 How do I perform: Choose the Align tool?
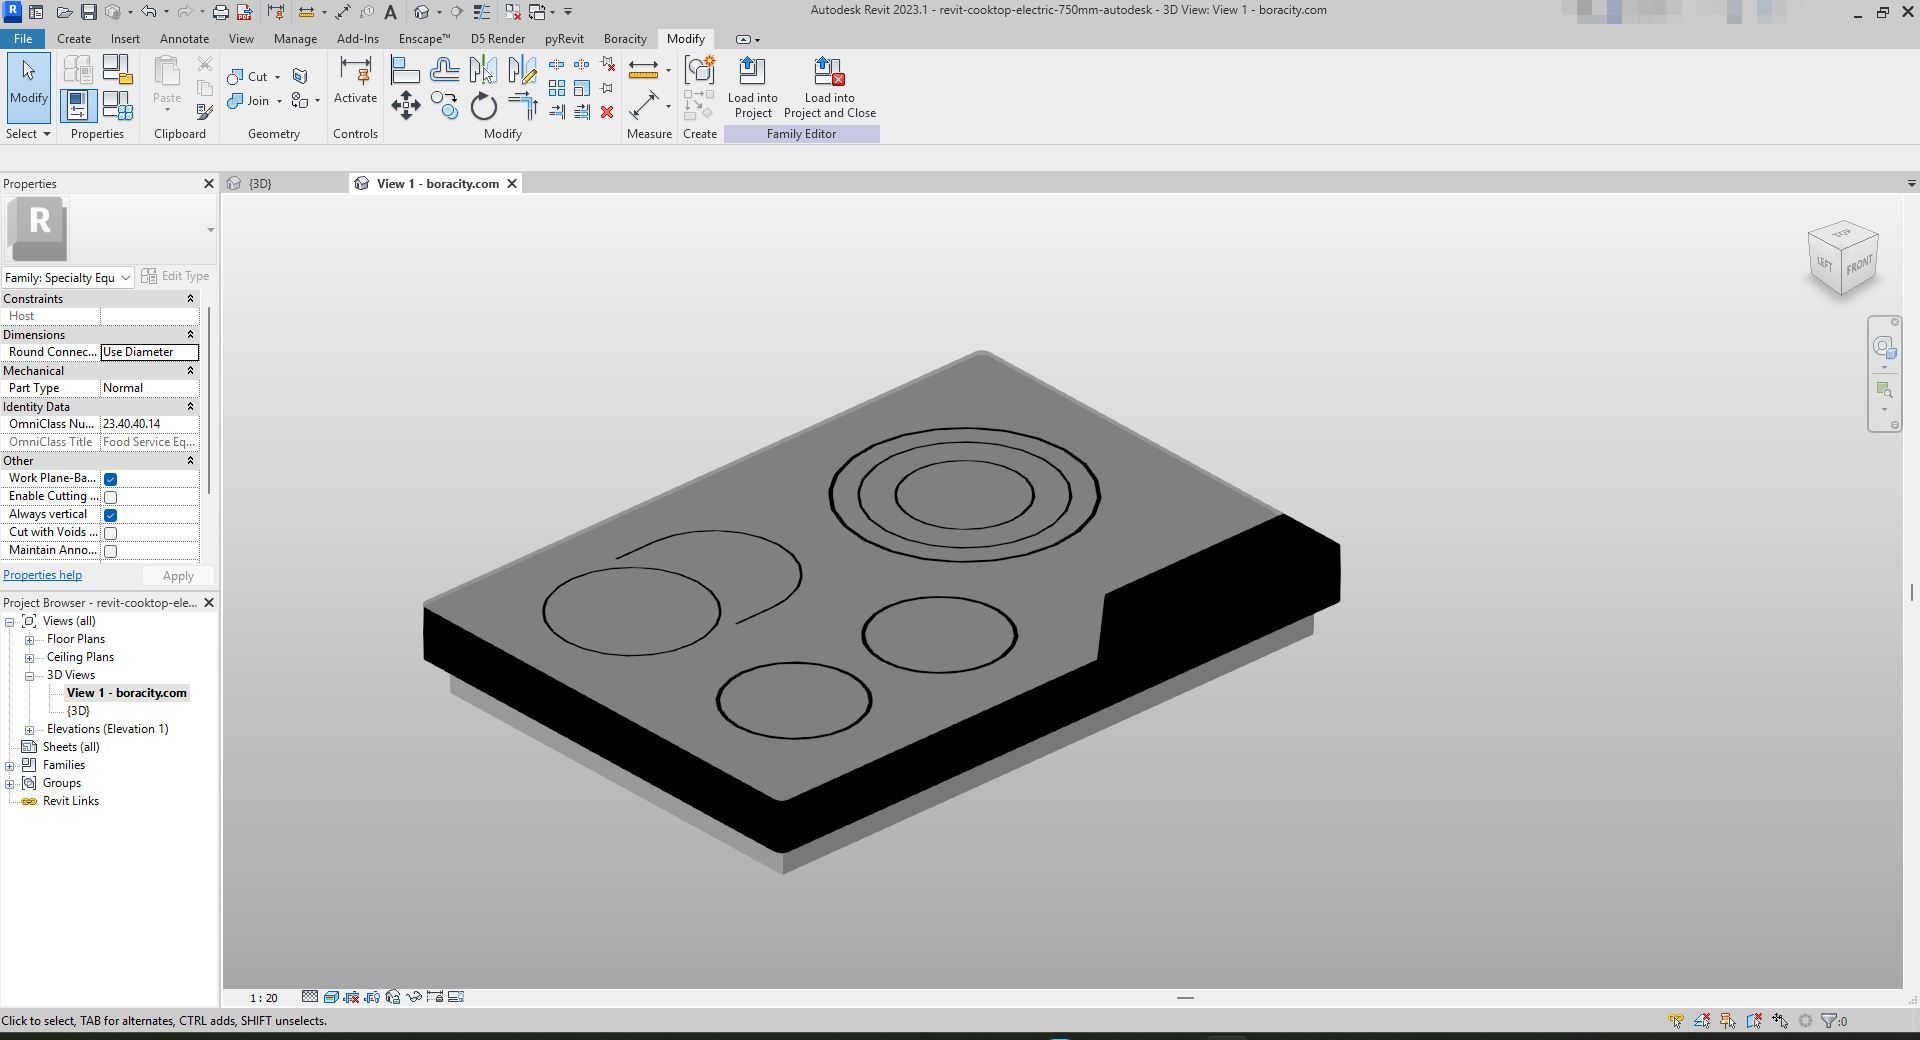pos(405,70)
